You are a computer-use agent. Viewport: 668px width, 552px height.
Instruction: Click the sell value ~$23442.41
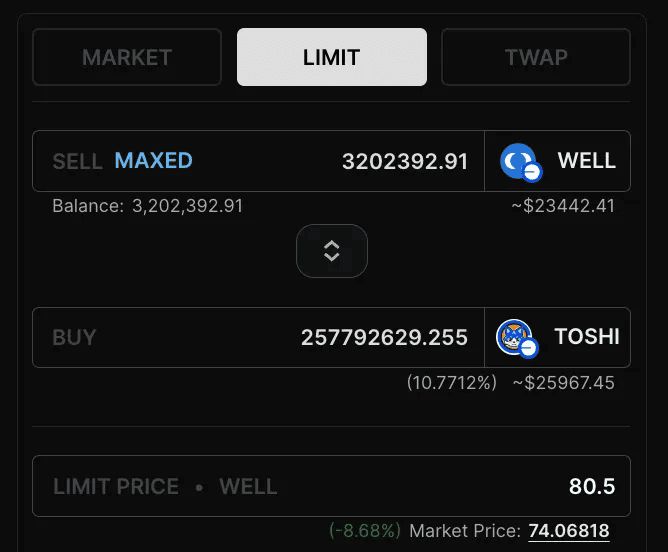pos(562,206)
